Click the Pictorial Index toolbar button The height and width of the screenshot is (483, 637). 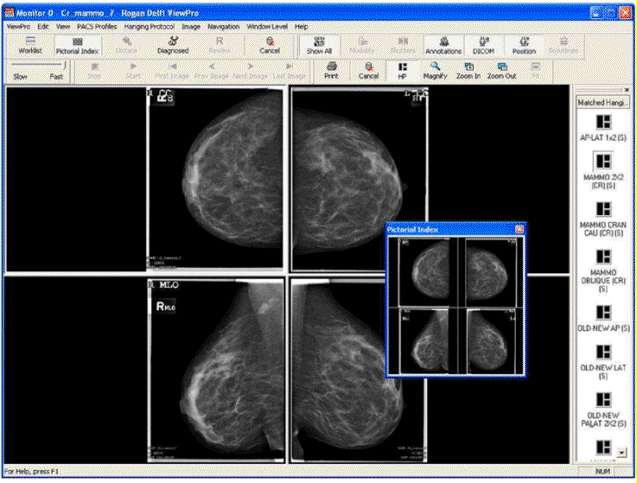[76, 43]
